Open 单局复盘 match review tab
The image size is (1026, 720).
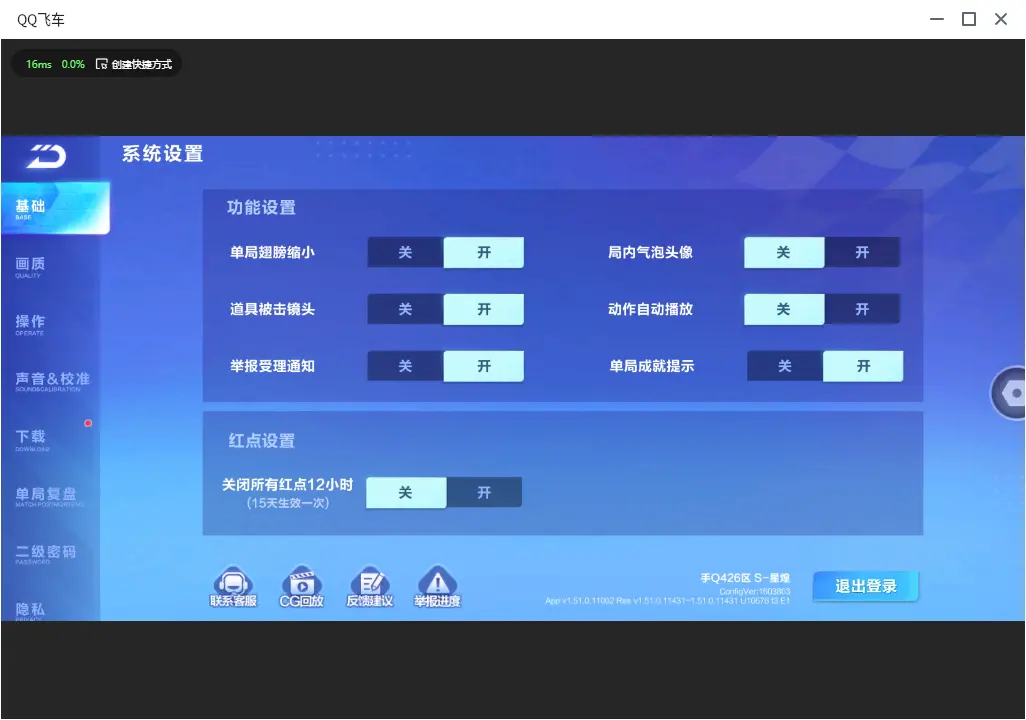point(50,497)
